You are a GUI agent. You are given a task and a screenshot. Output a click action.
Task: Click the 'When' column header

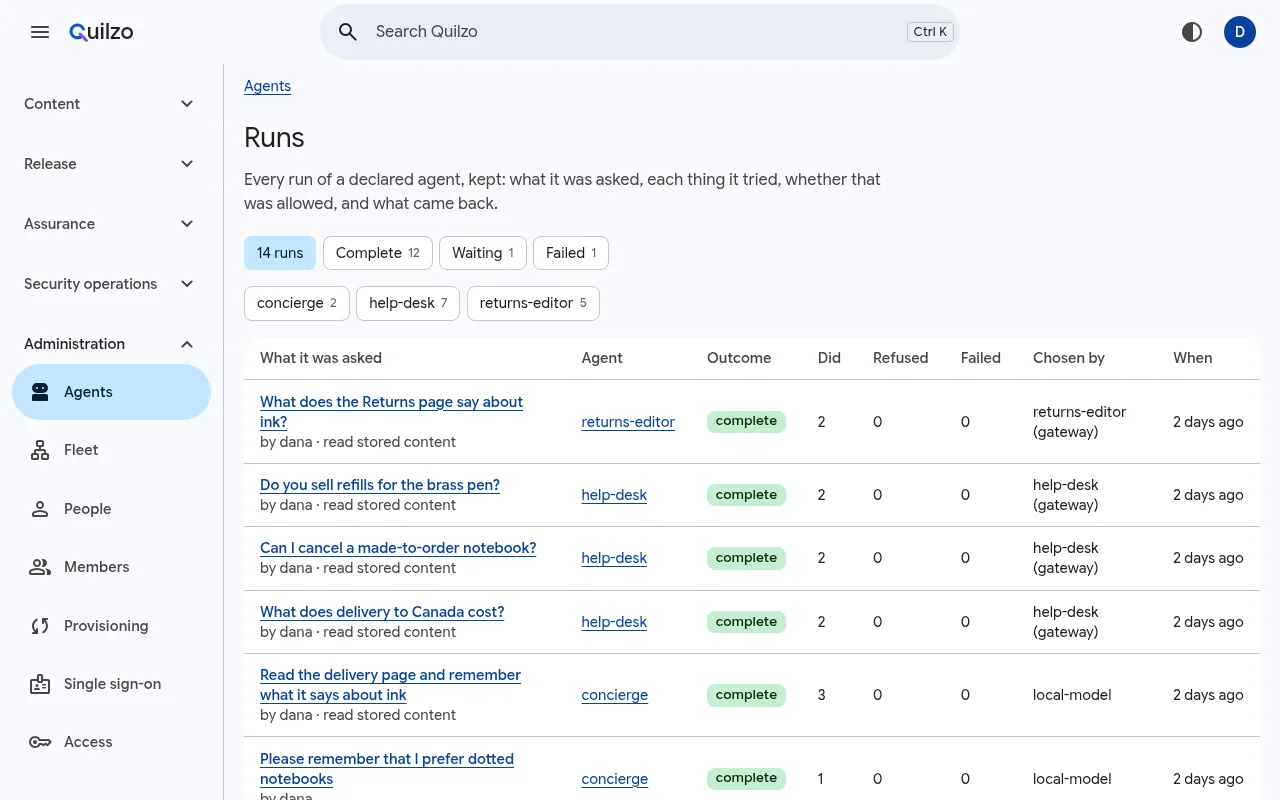1192,358
